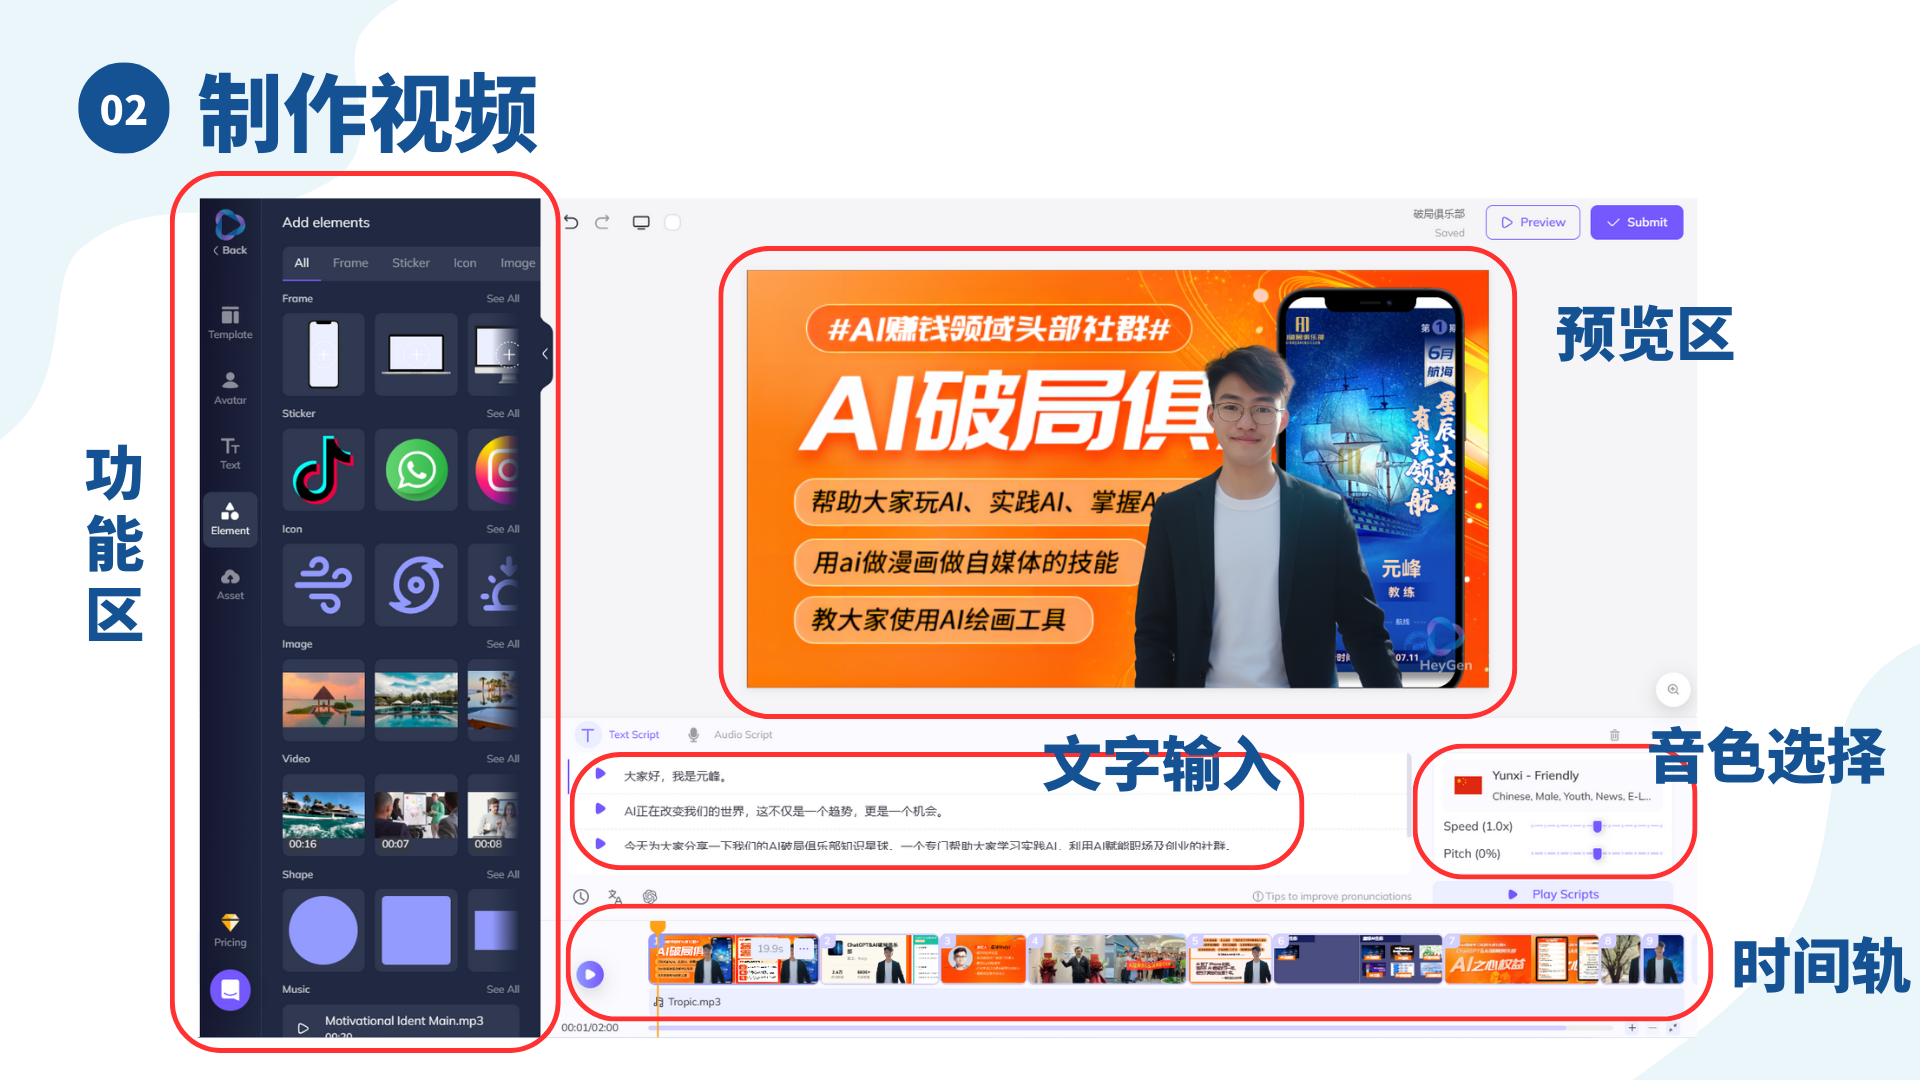Play the script line starting AI正在改变
Image resolution: width=1920 pixels, height=1080 pixels.
[600, 809]
